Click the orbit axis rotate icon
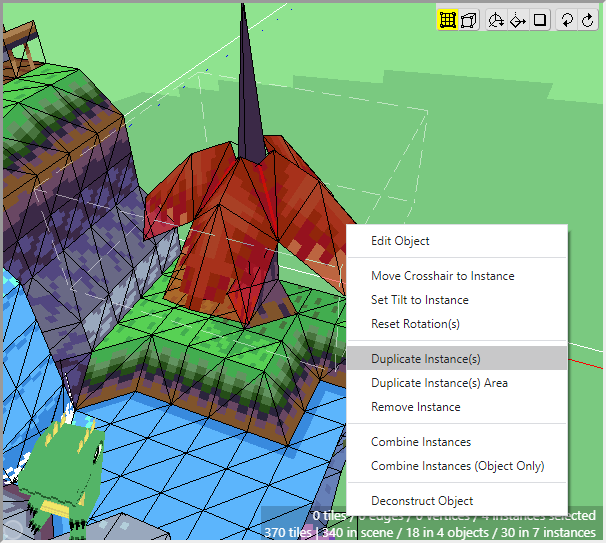 point(497,20)
